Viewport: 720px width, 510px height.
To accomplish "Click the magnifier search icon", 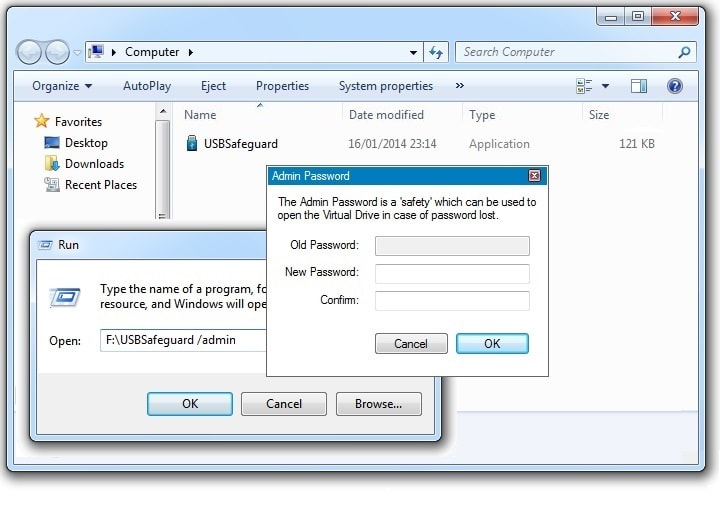I will tap(684, 52).
